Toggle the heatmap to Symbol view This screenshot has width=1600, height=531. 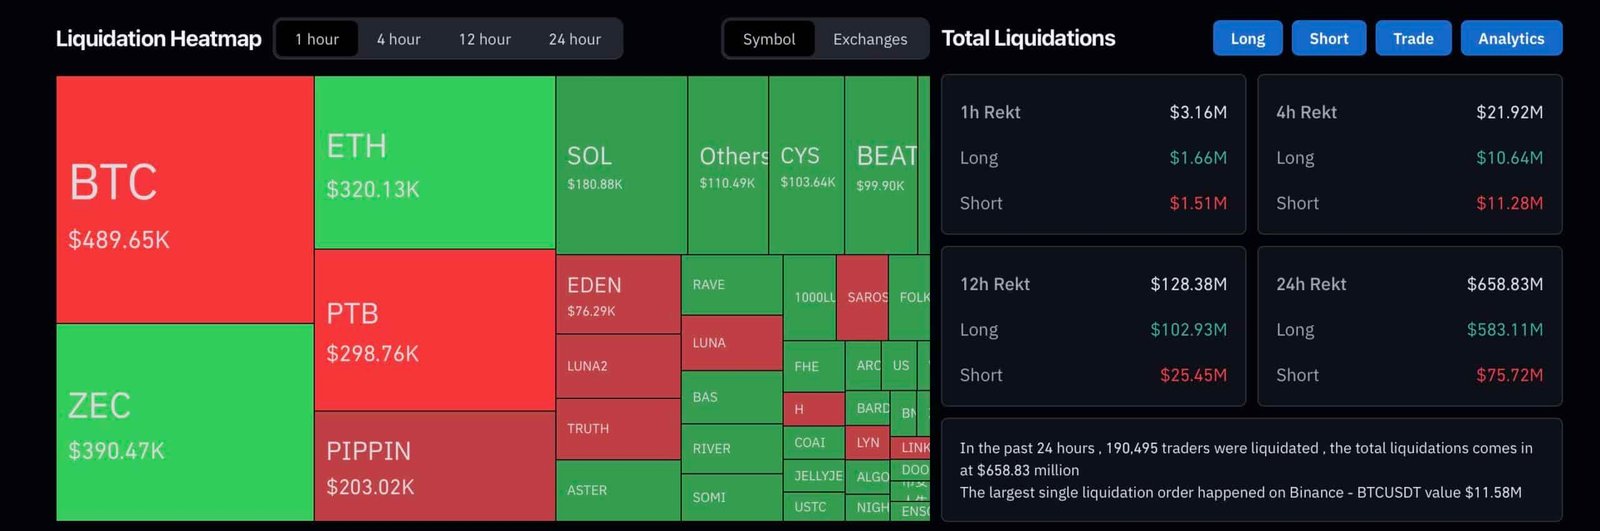[769, 39]
